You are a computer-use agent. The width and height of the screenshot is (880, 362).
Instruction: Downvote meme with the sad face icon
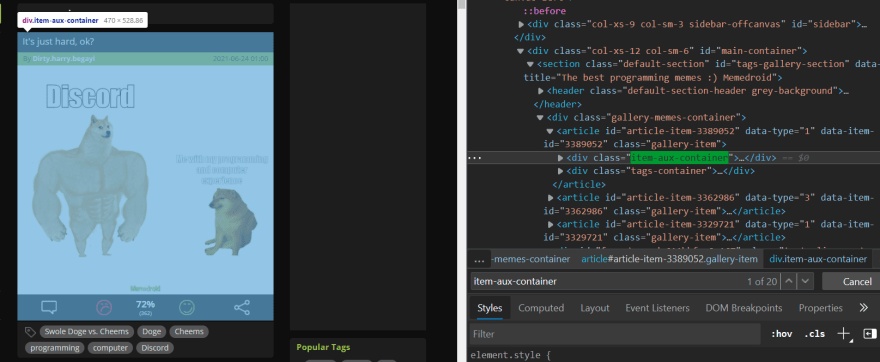click(104, 307)
